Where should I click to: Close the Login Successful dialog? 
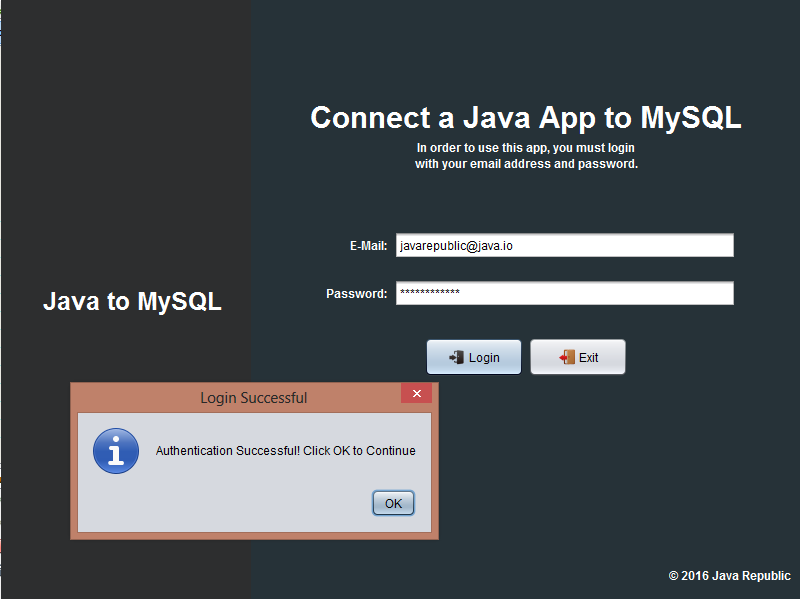[417, 393]
